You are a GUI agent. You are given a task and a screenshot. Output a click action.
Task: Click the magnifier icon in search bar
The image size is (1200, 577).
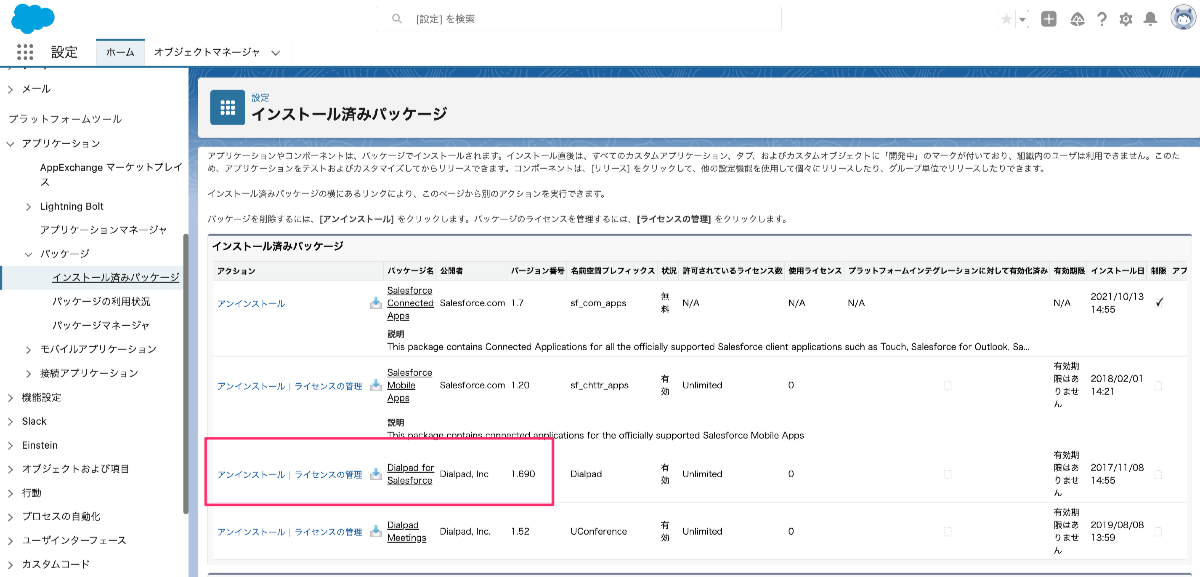[397, 19]
